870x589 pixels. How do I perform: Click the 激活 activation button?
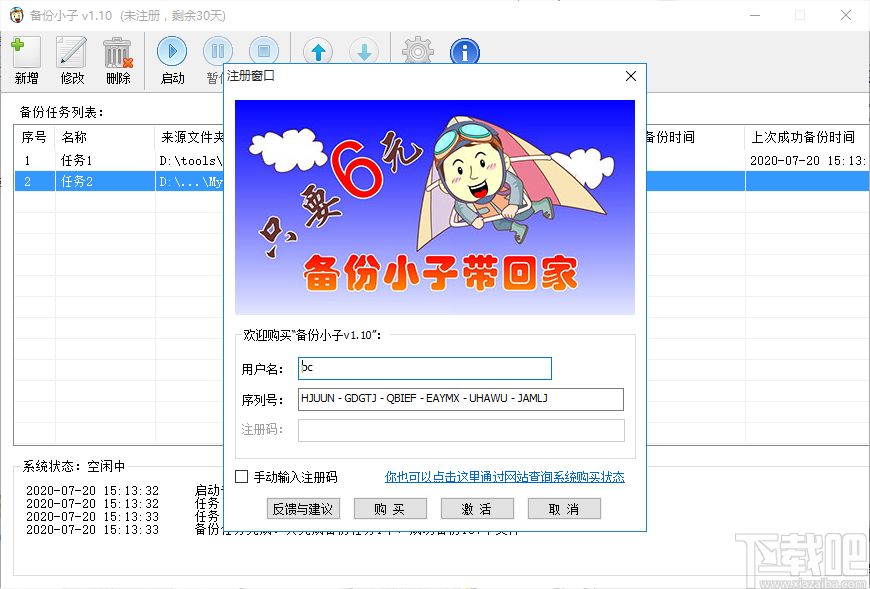tap(477, 508)
